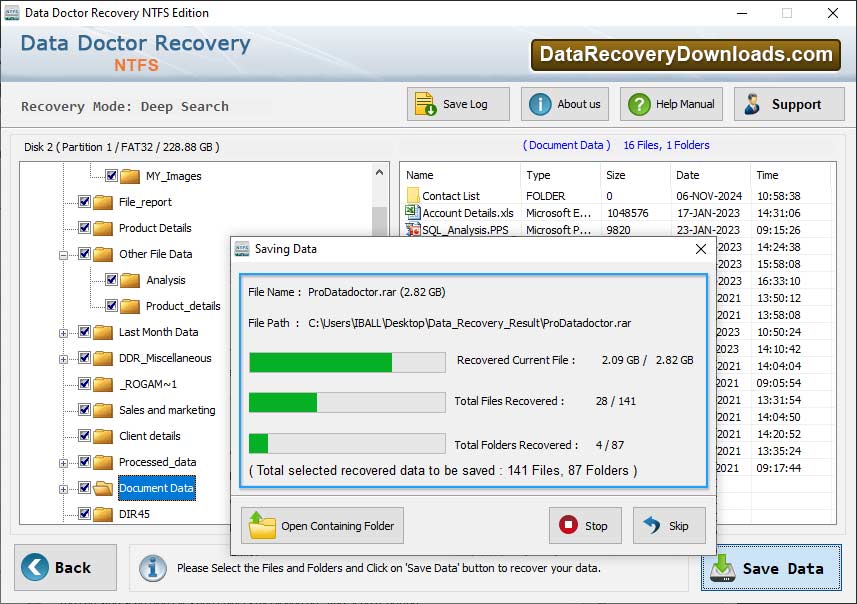This screenshot has width=857, height=604.
Task: Uncheck the Document Data checkbox
Action: [x=84, y=487]
